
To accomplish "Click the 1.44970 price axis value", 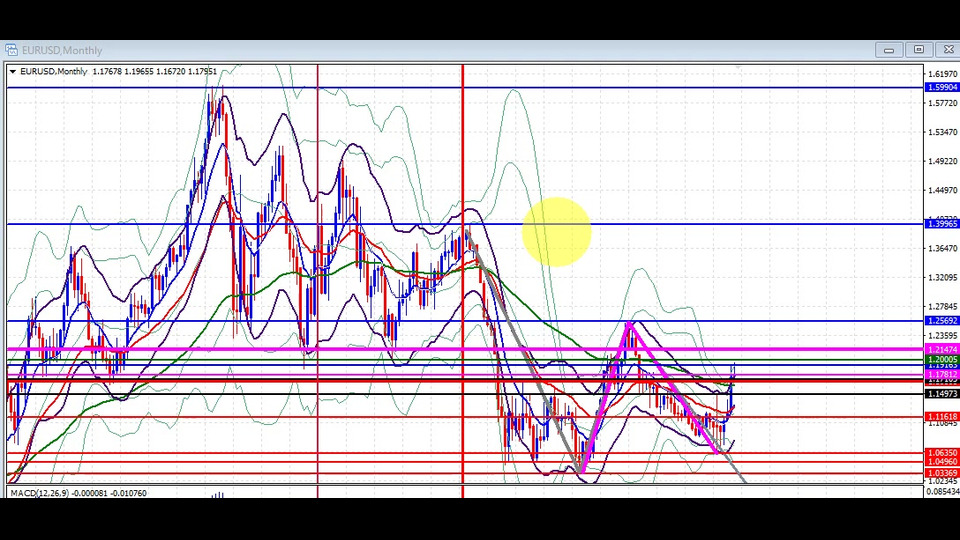I will tap(942, 190).
